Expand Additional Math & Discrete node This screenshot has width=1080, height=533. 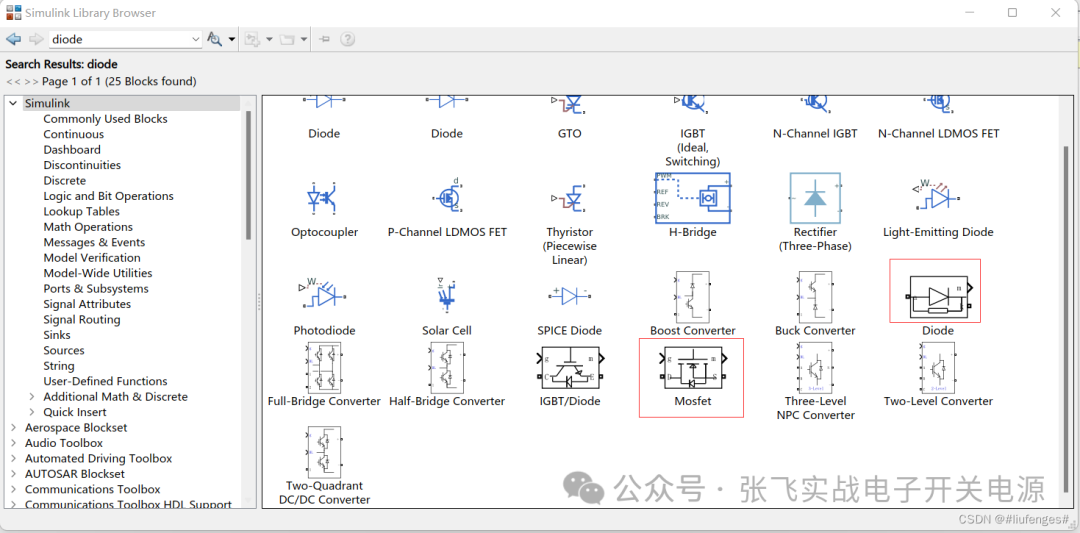pyautogui.click(x=32, y=397)
